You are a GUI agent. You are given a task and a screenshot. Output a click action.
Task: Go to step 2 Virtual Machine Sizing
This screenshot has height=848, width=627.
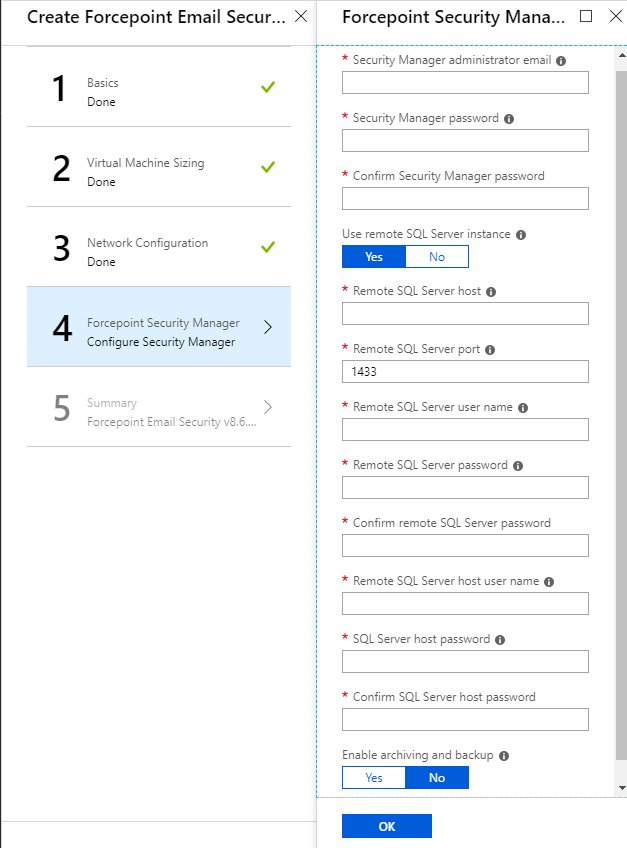(159, 167)
